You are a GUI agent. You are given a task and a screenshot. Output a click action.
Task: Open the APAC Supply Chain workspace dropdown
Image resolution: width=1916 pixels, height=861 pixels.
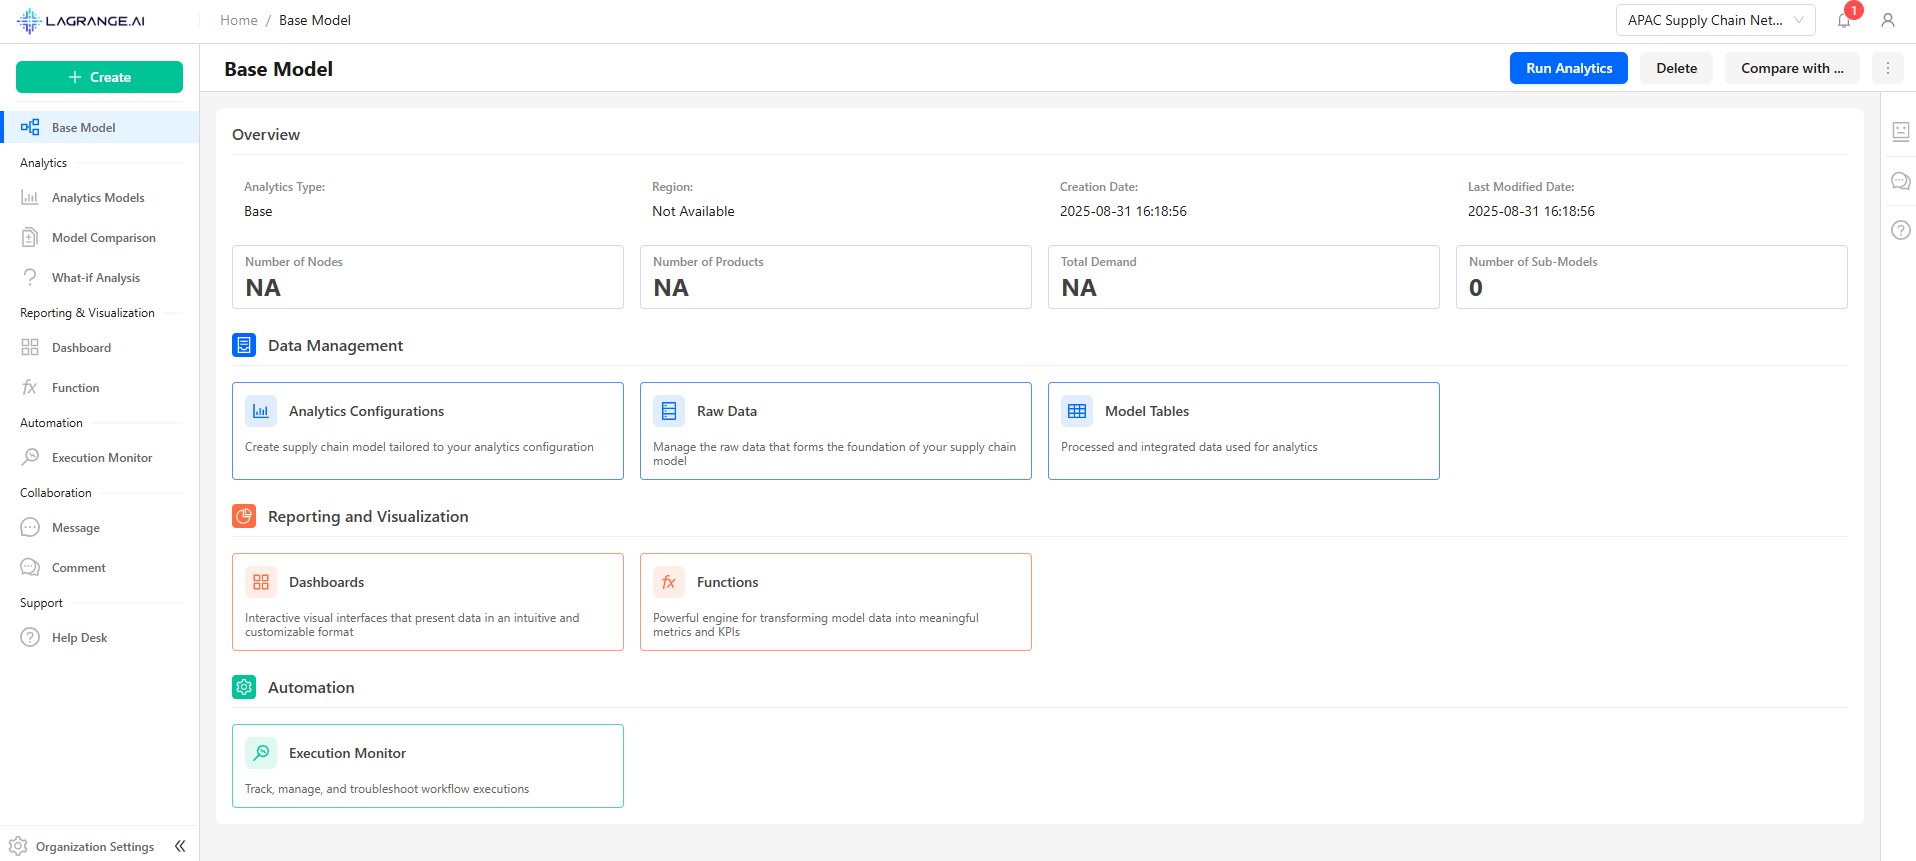click(x=1715, y=20)
